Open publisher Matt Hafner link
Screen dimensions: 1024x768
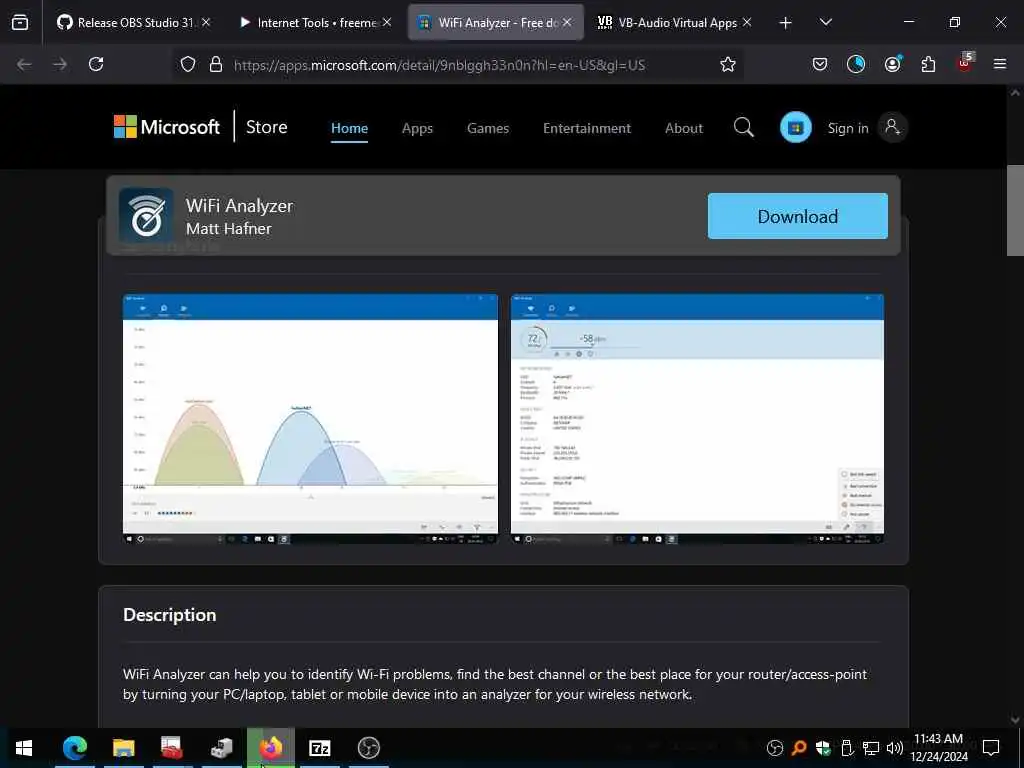coord(229,229)
